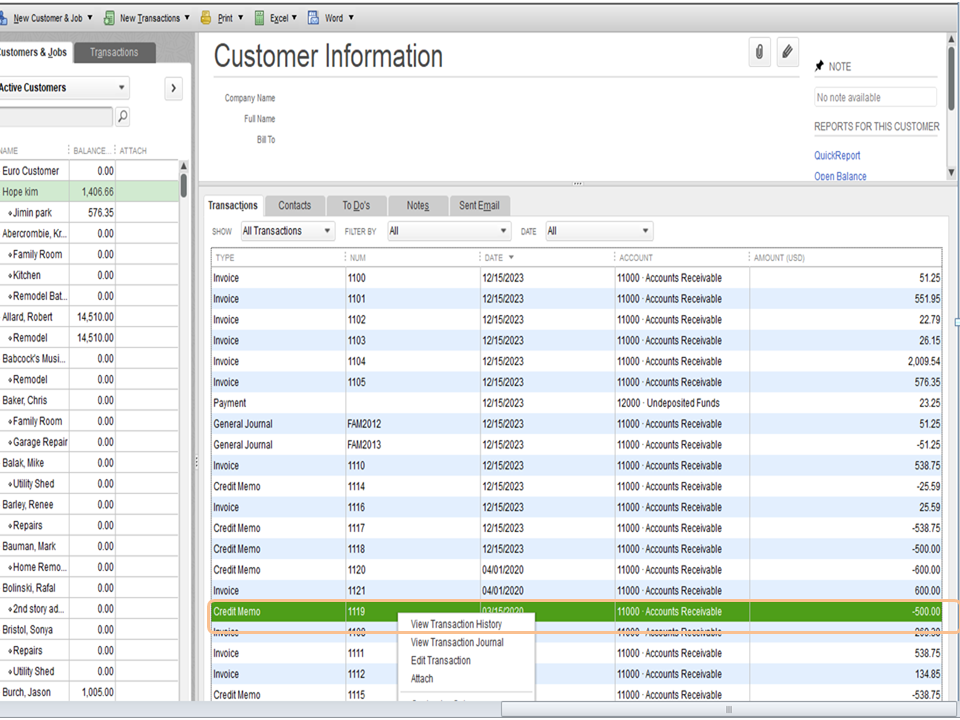Click the customer search magnifier icon
The image size is (960, 720).
(122, 117)
